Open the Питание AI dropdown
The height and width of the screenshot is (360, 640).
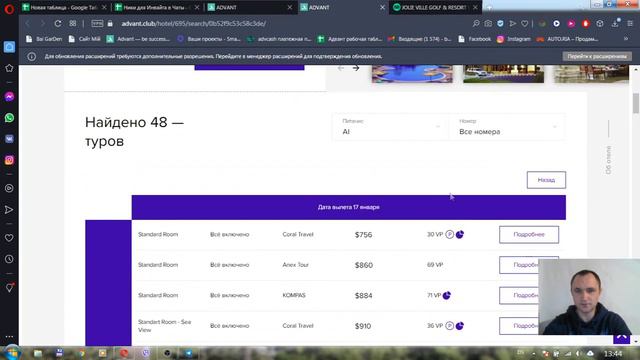(x=391, y=127)
